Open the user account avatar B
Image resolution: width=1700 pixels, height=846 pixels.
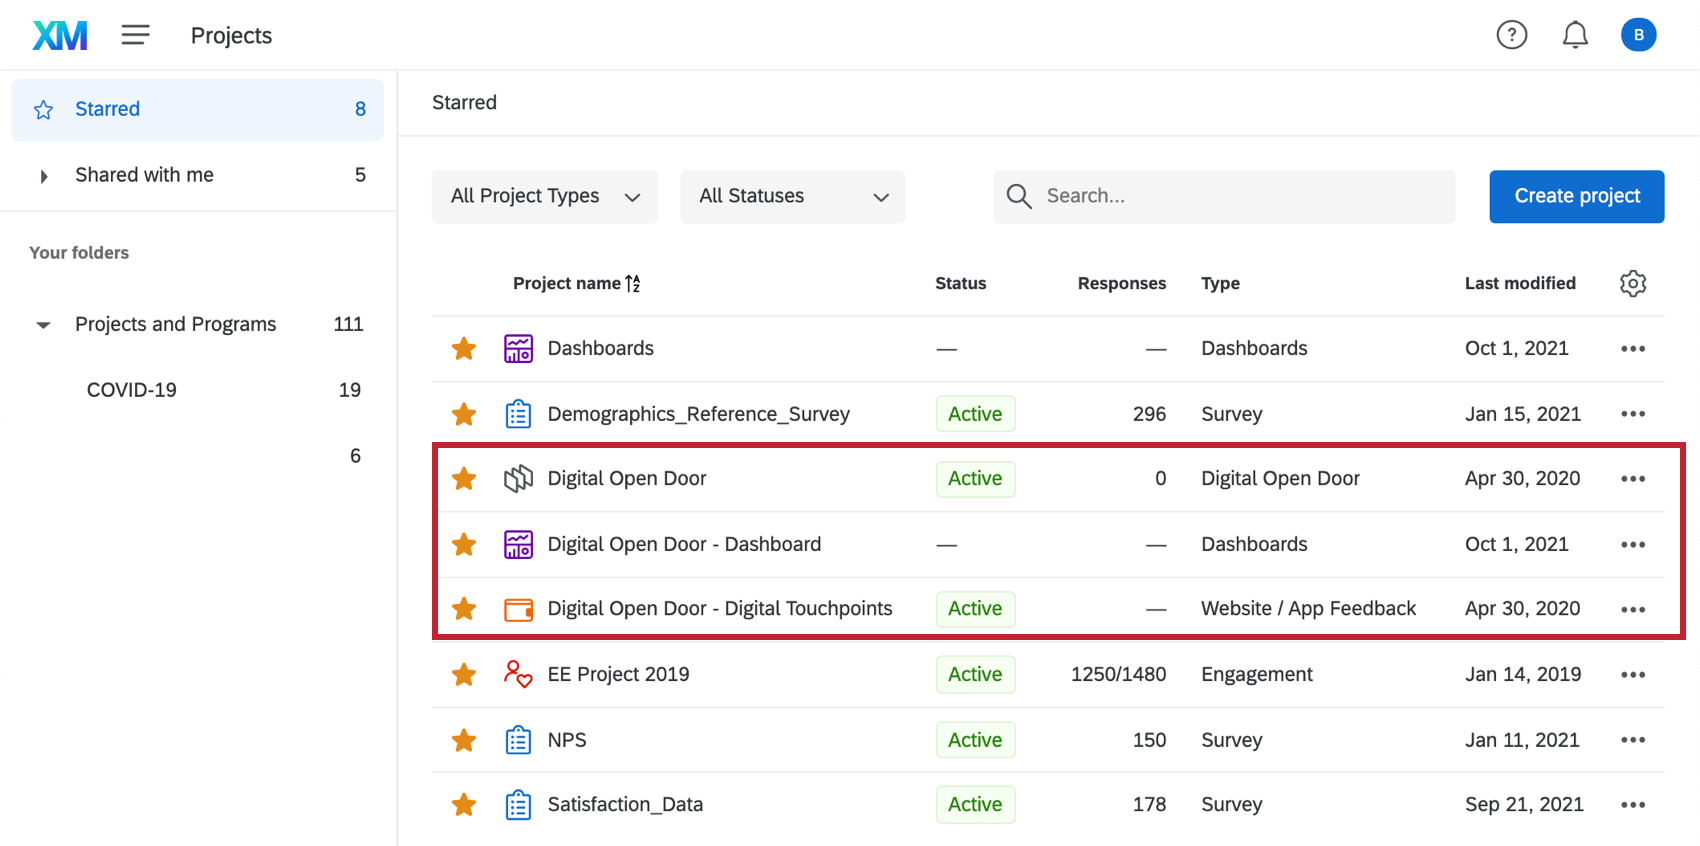1638,35
